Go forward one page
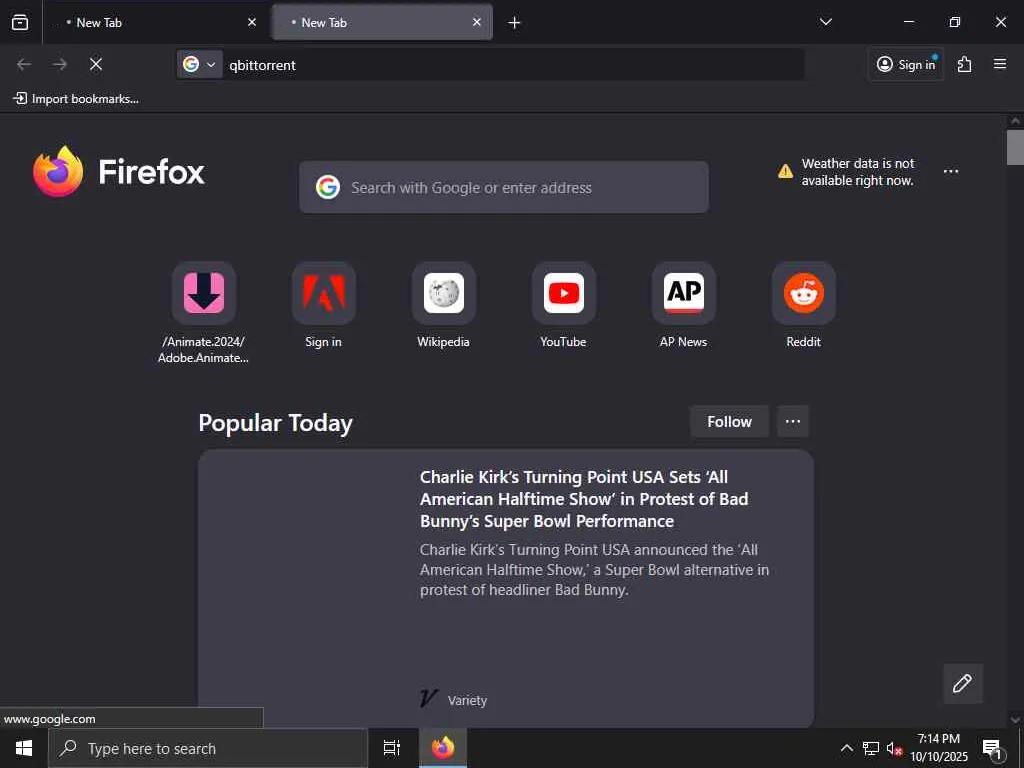 [x=60, y=64]
